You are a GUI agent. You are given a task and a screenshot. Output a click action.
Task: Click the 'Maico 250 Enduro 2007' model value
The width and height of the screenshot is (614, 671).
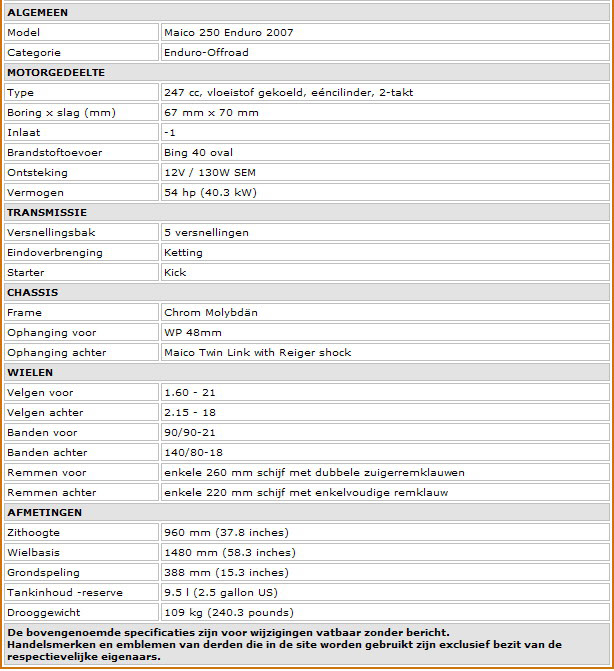pyautogui.click(x=229, y=33)
